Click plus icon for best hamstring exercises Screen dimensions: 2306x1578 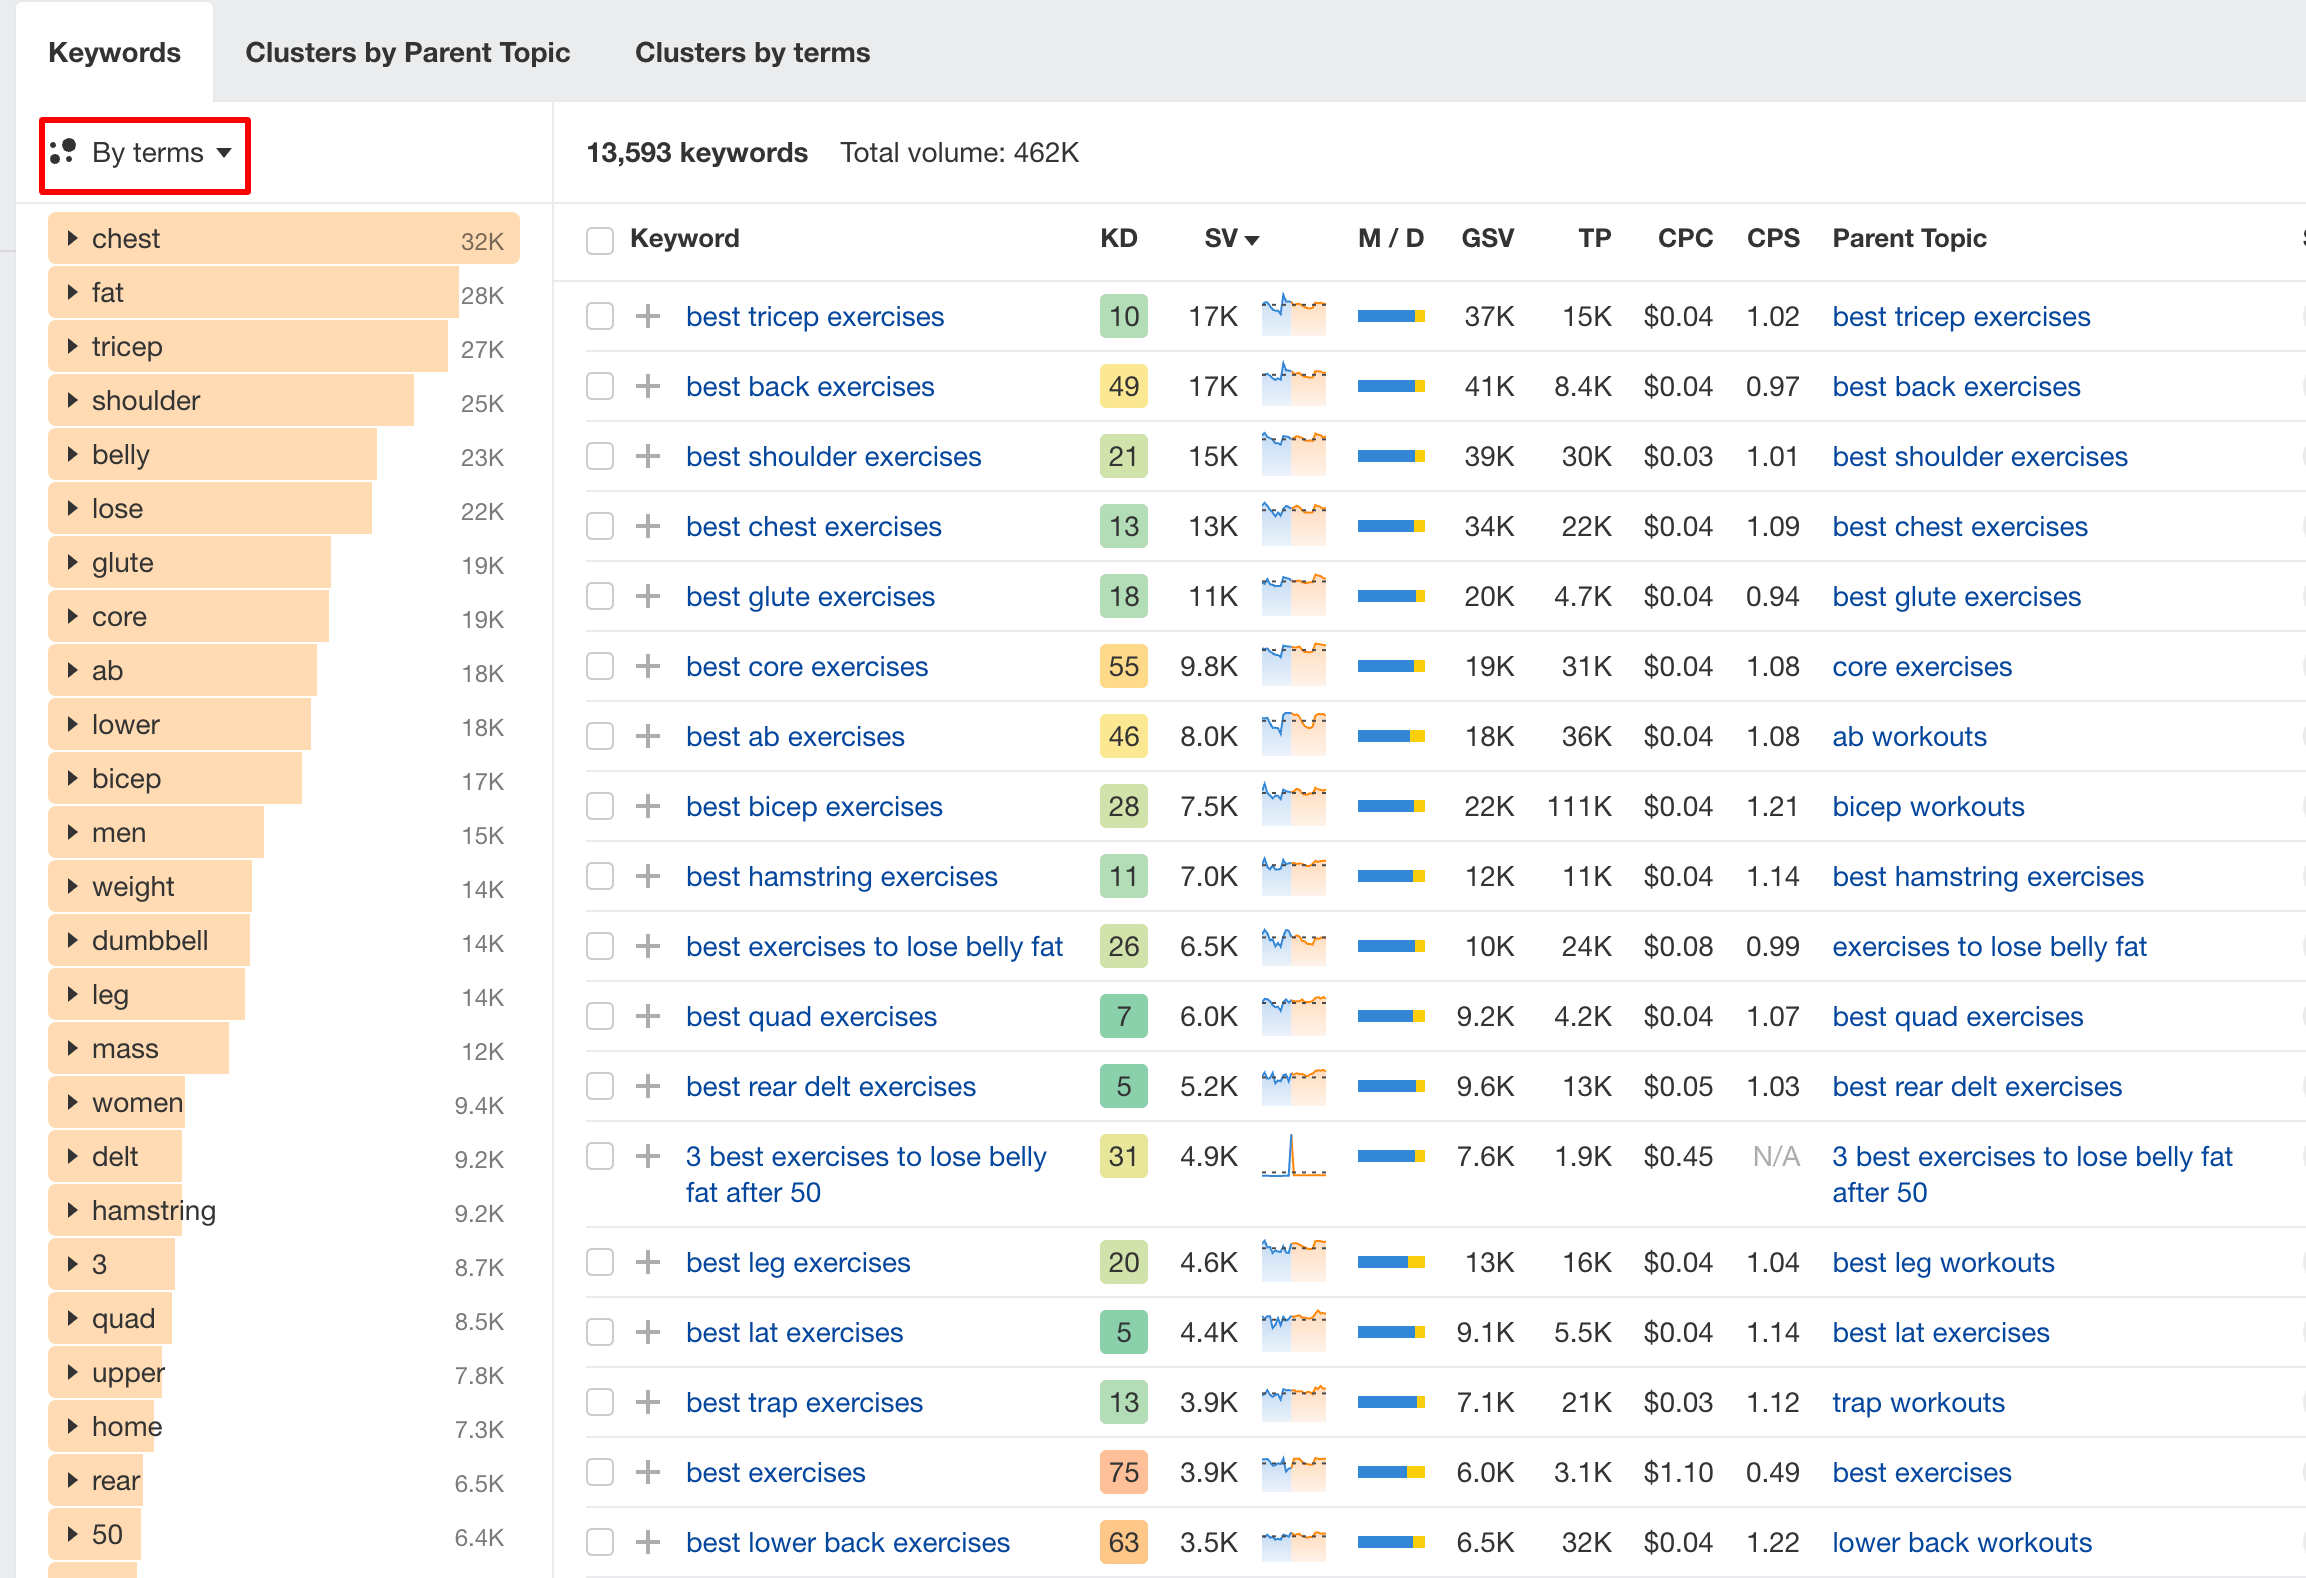pos(648,877)
